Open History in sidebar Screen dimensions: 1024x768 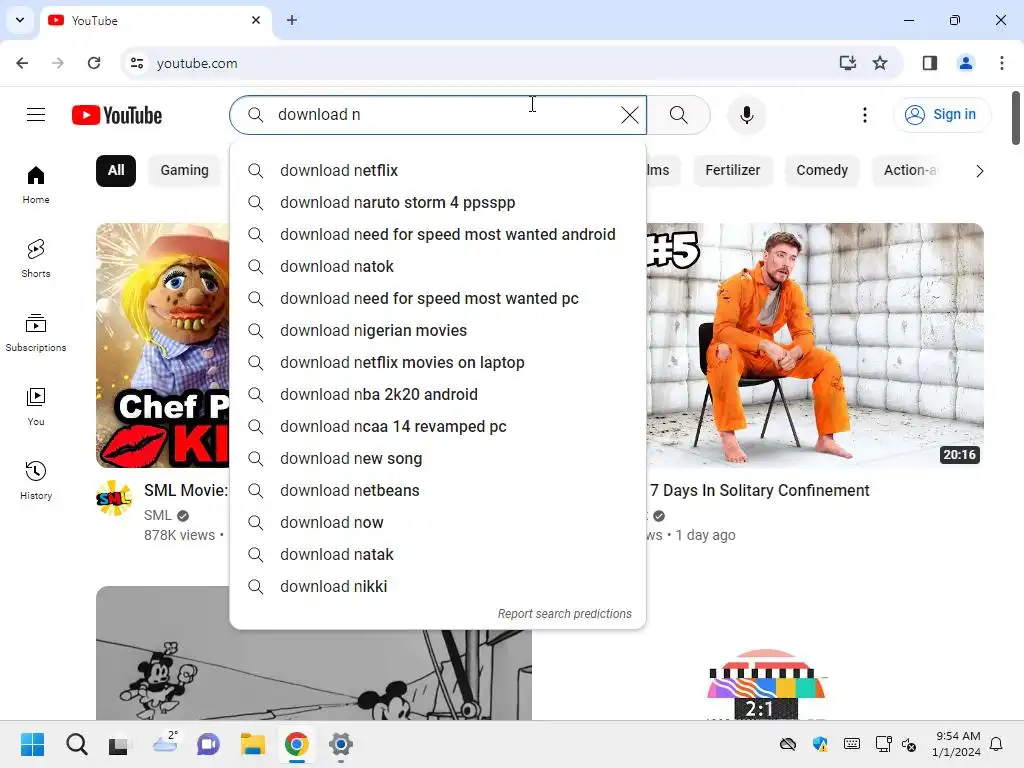36,481
